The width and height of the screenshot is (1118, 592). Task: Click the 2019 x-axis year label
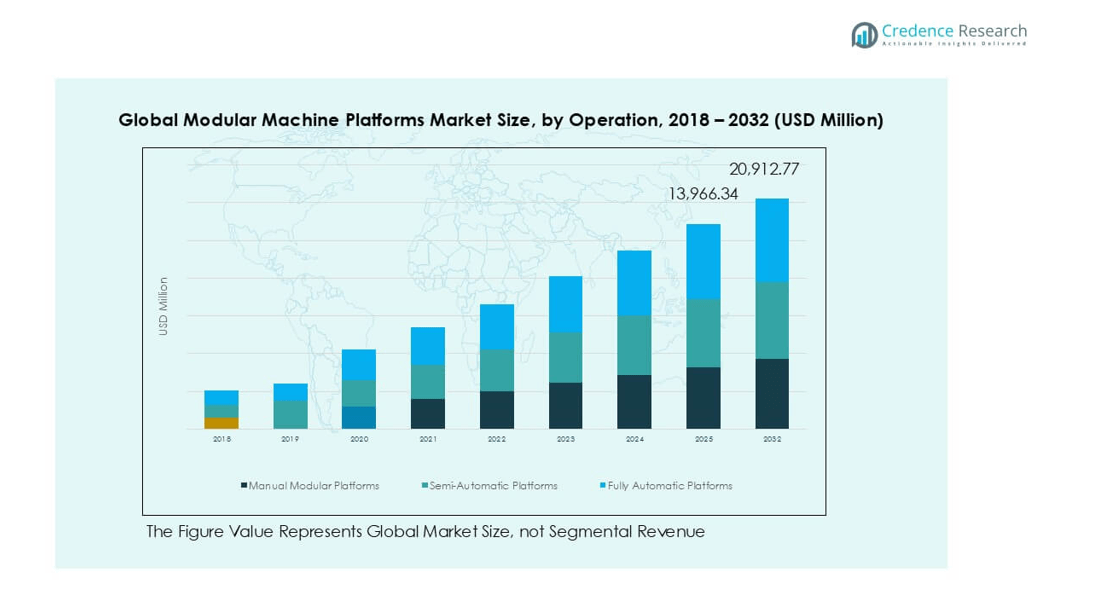pos(290,439)
